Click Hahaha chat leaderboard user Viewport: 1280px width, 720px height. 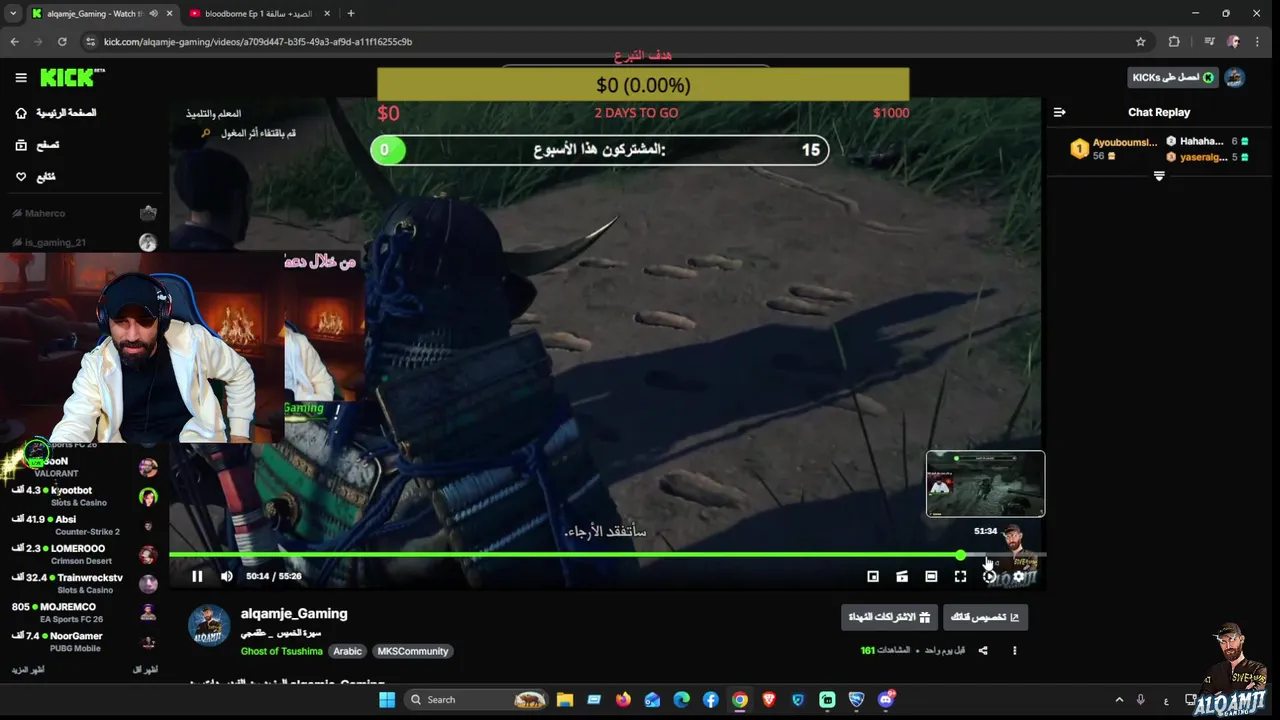coord(1207,142)
